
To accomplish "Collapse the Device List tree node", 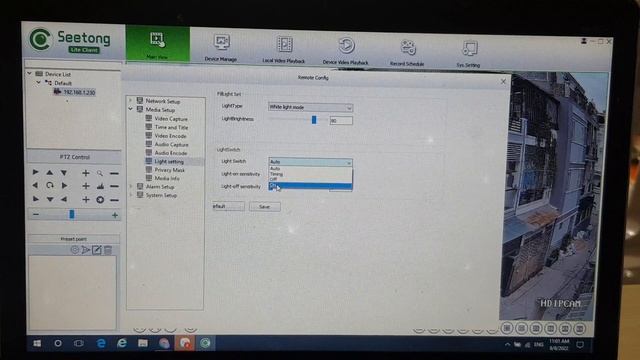I will coord(29,73).
